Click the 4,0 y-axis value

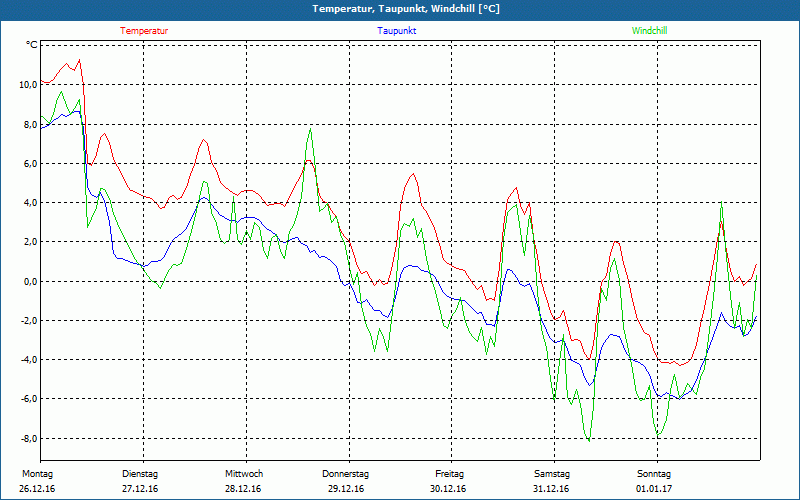[30, 203]
